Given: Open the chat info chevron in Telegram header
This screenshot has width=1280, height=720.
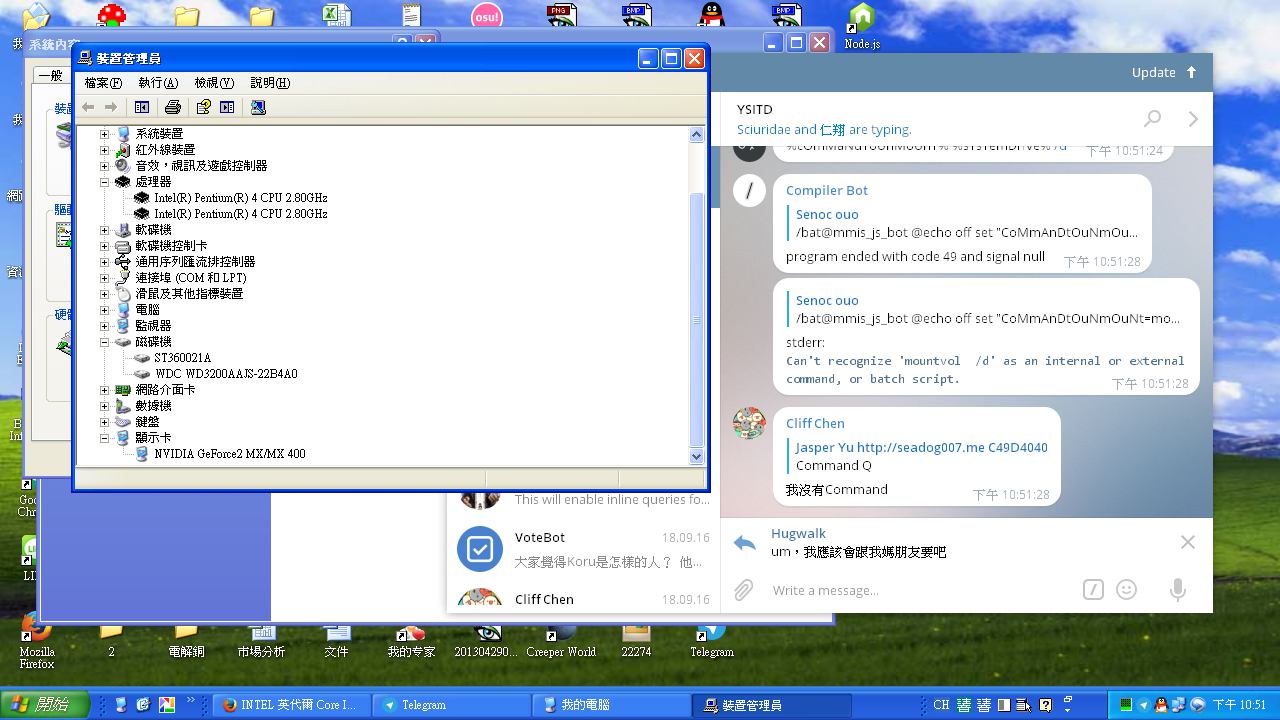Looking at the screenshot, I should pos(1193,119).
